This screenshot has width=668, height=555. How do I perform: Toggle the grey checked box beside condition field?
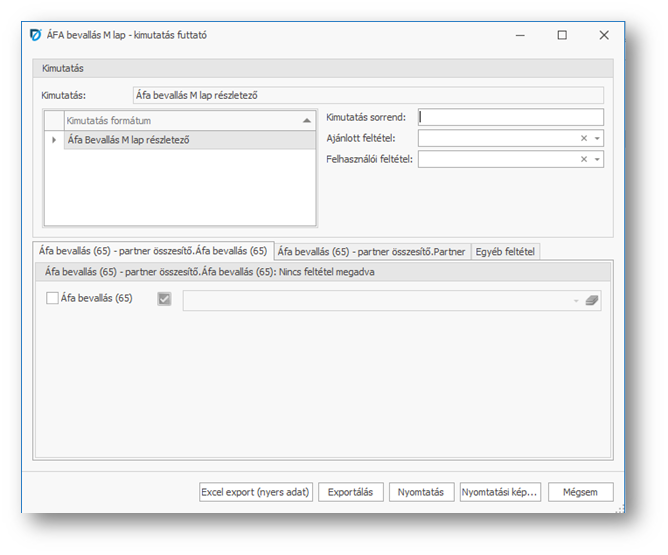pyautogui.click(x=165, y=298)
